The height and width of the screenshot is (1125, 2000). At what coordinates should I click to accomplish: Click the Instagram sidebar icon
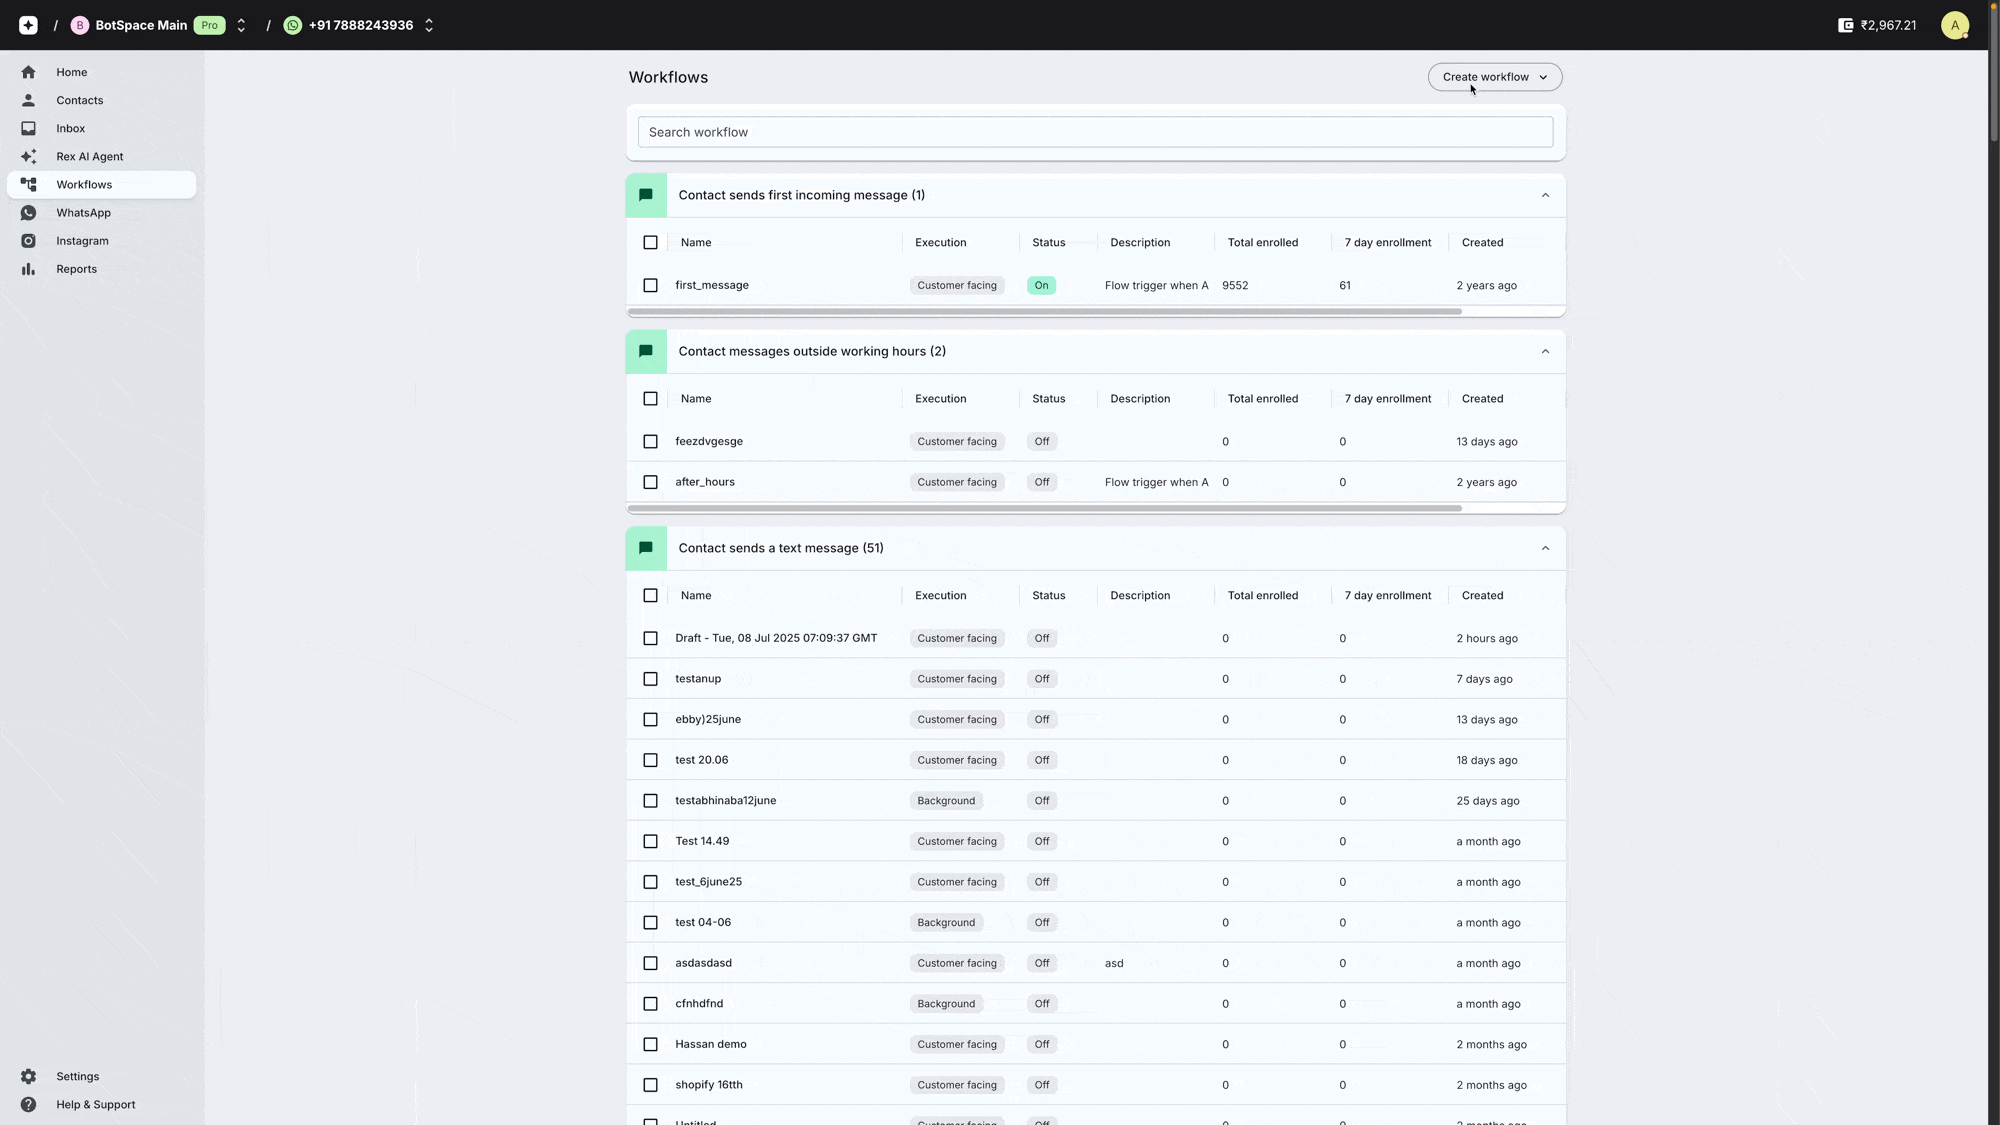[28, 241]
